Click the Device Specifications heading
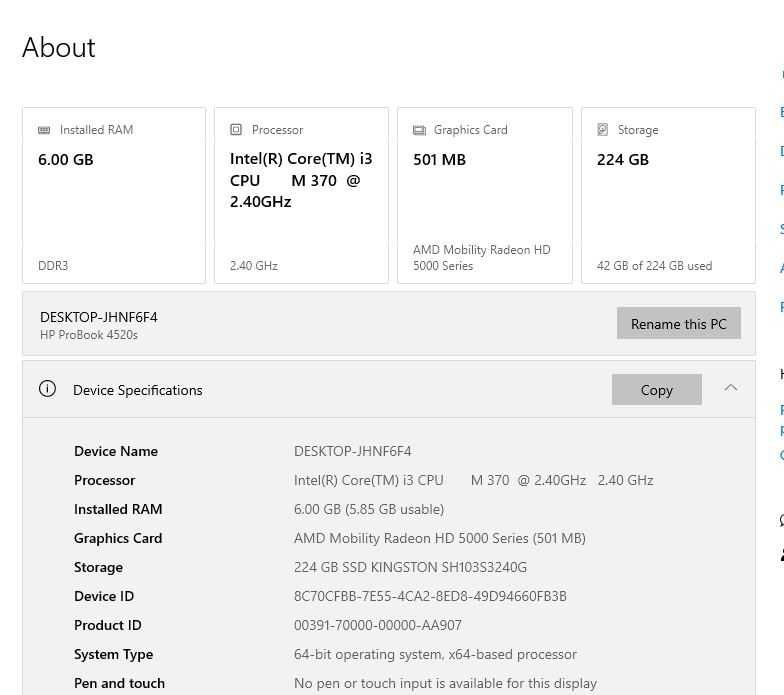 point(138,390)
